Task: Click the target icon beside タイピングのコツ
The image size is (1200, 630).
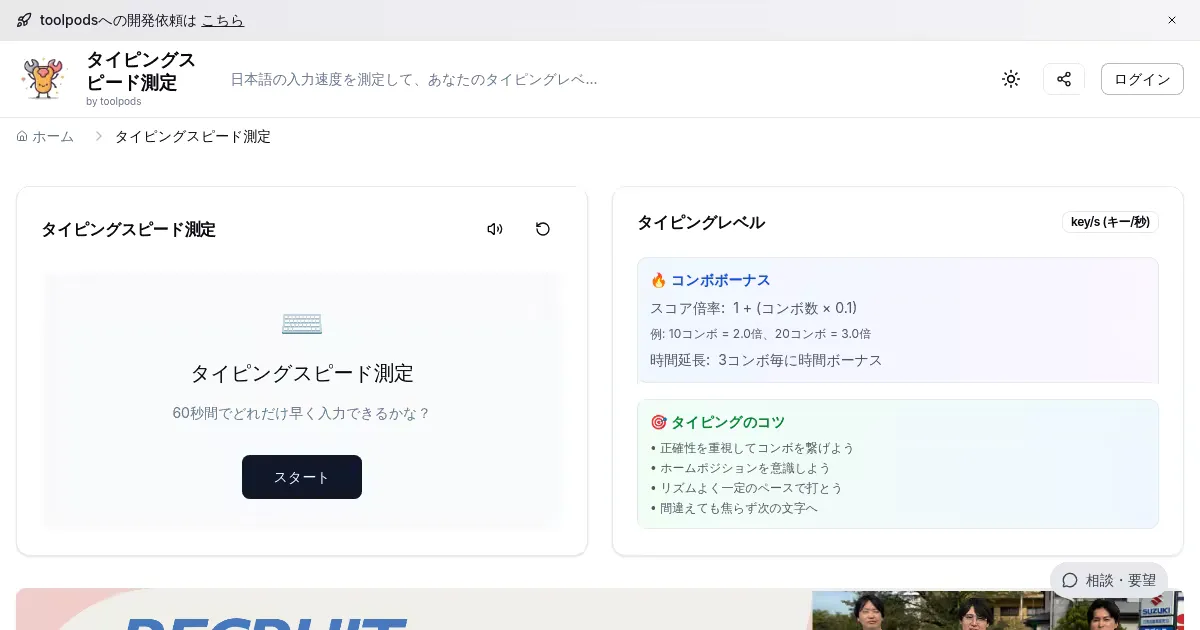Action: (658, 423)
